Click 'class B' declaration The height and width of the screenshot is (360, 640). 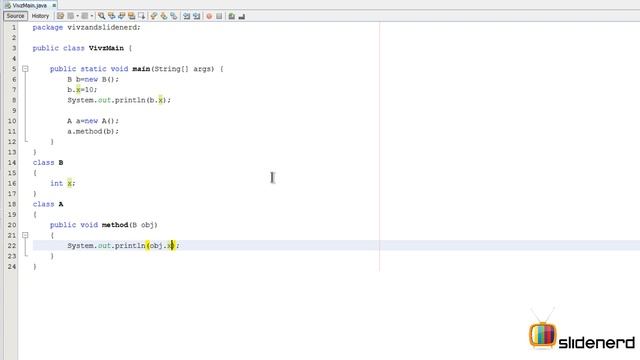click(x=48, y=162)
